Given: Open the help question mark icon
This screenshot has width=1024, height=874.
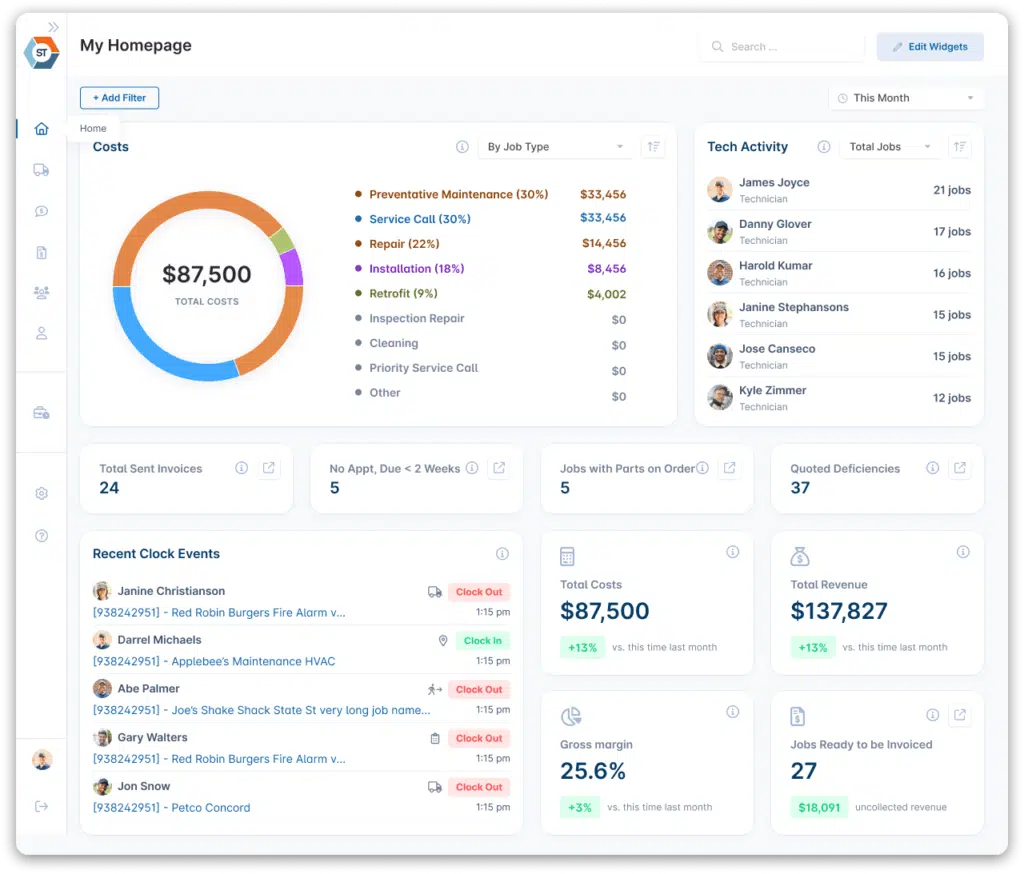Looking at the screenshot, I should [x=41, y=536].
